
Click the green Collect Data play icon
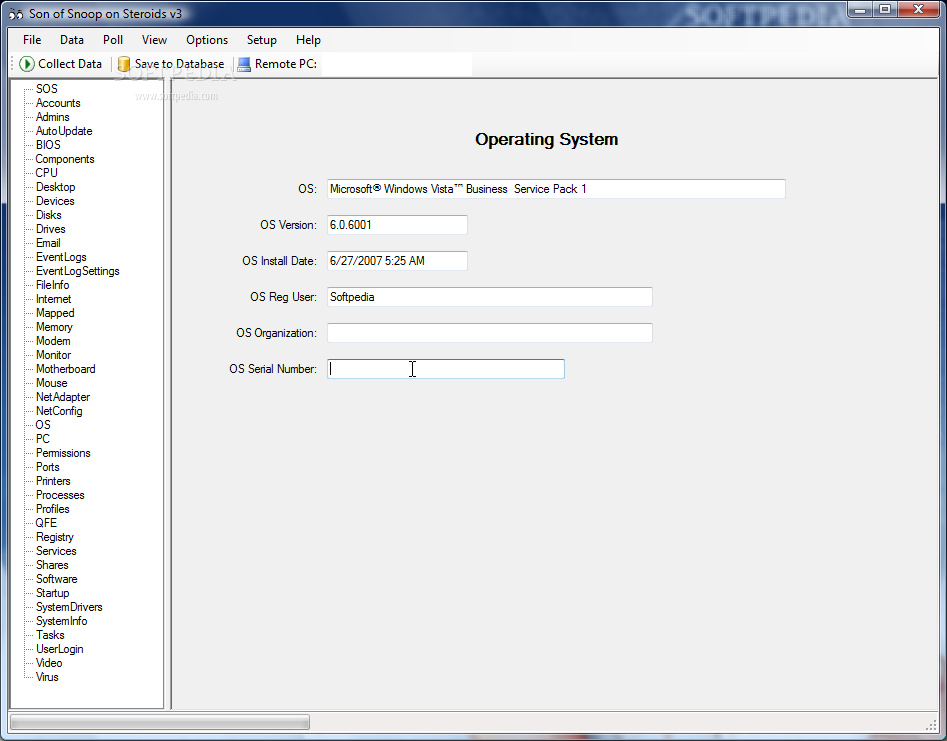coord(27,64)
